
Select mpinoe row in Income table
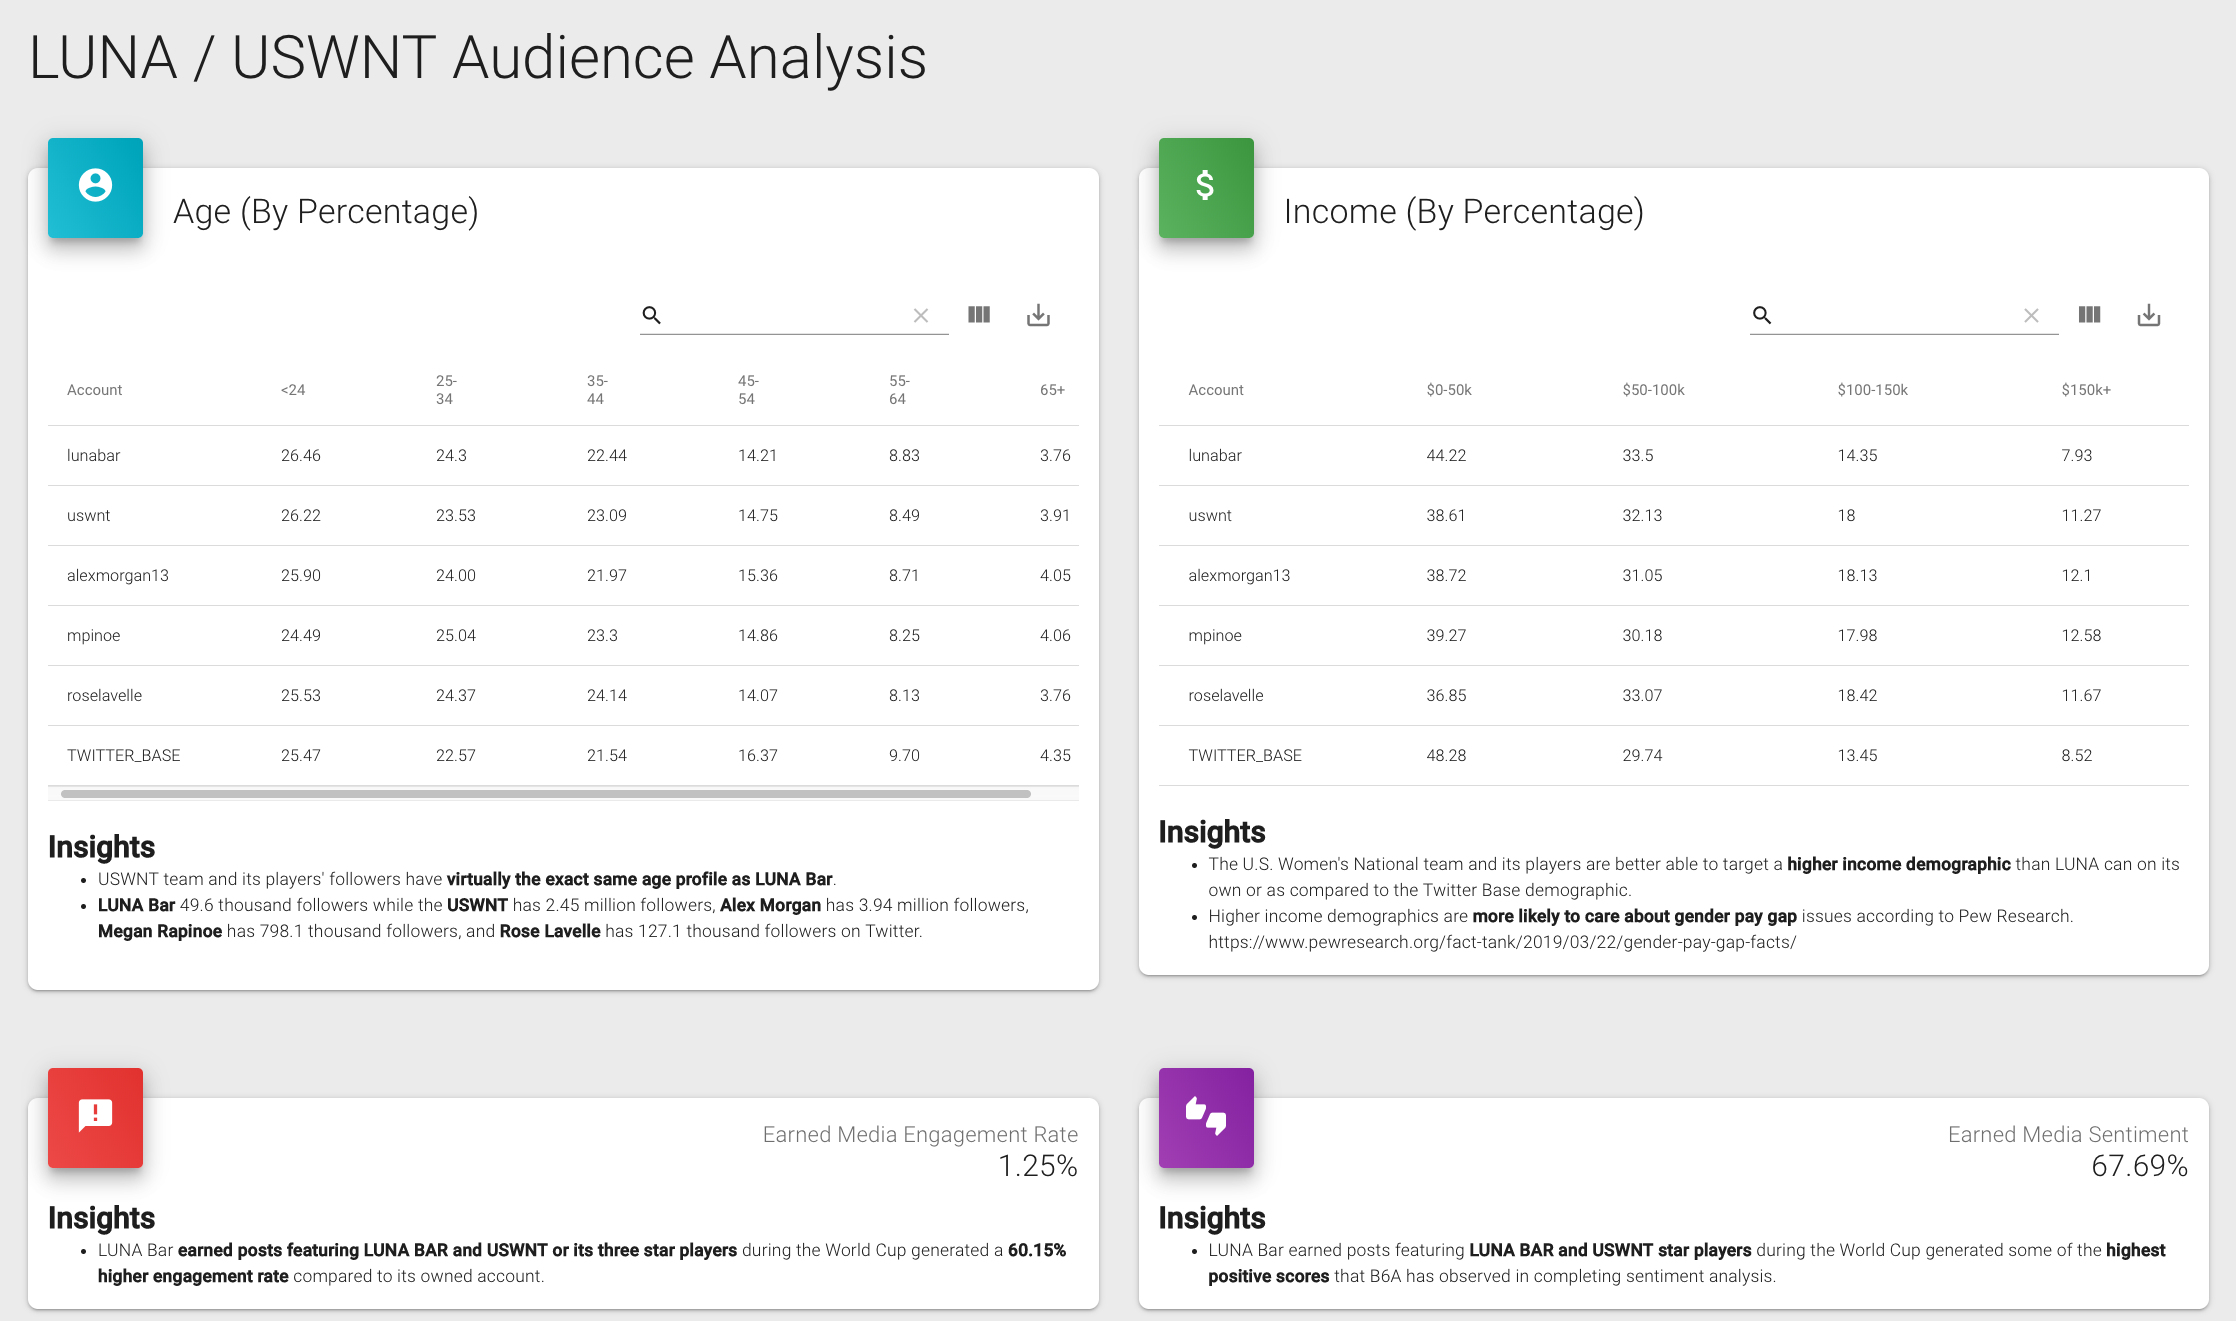tap(1674, 635)
